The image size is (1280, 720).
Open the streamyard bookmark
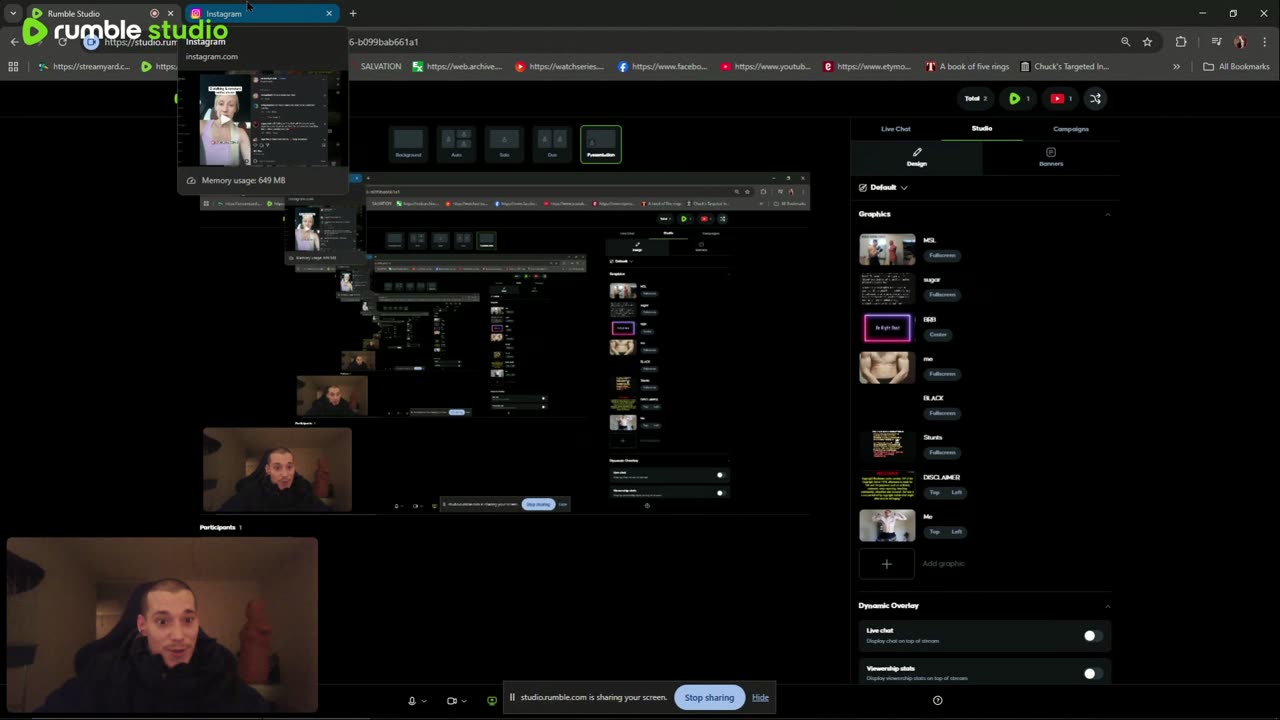pos(83,67)
